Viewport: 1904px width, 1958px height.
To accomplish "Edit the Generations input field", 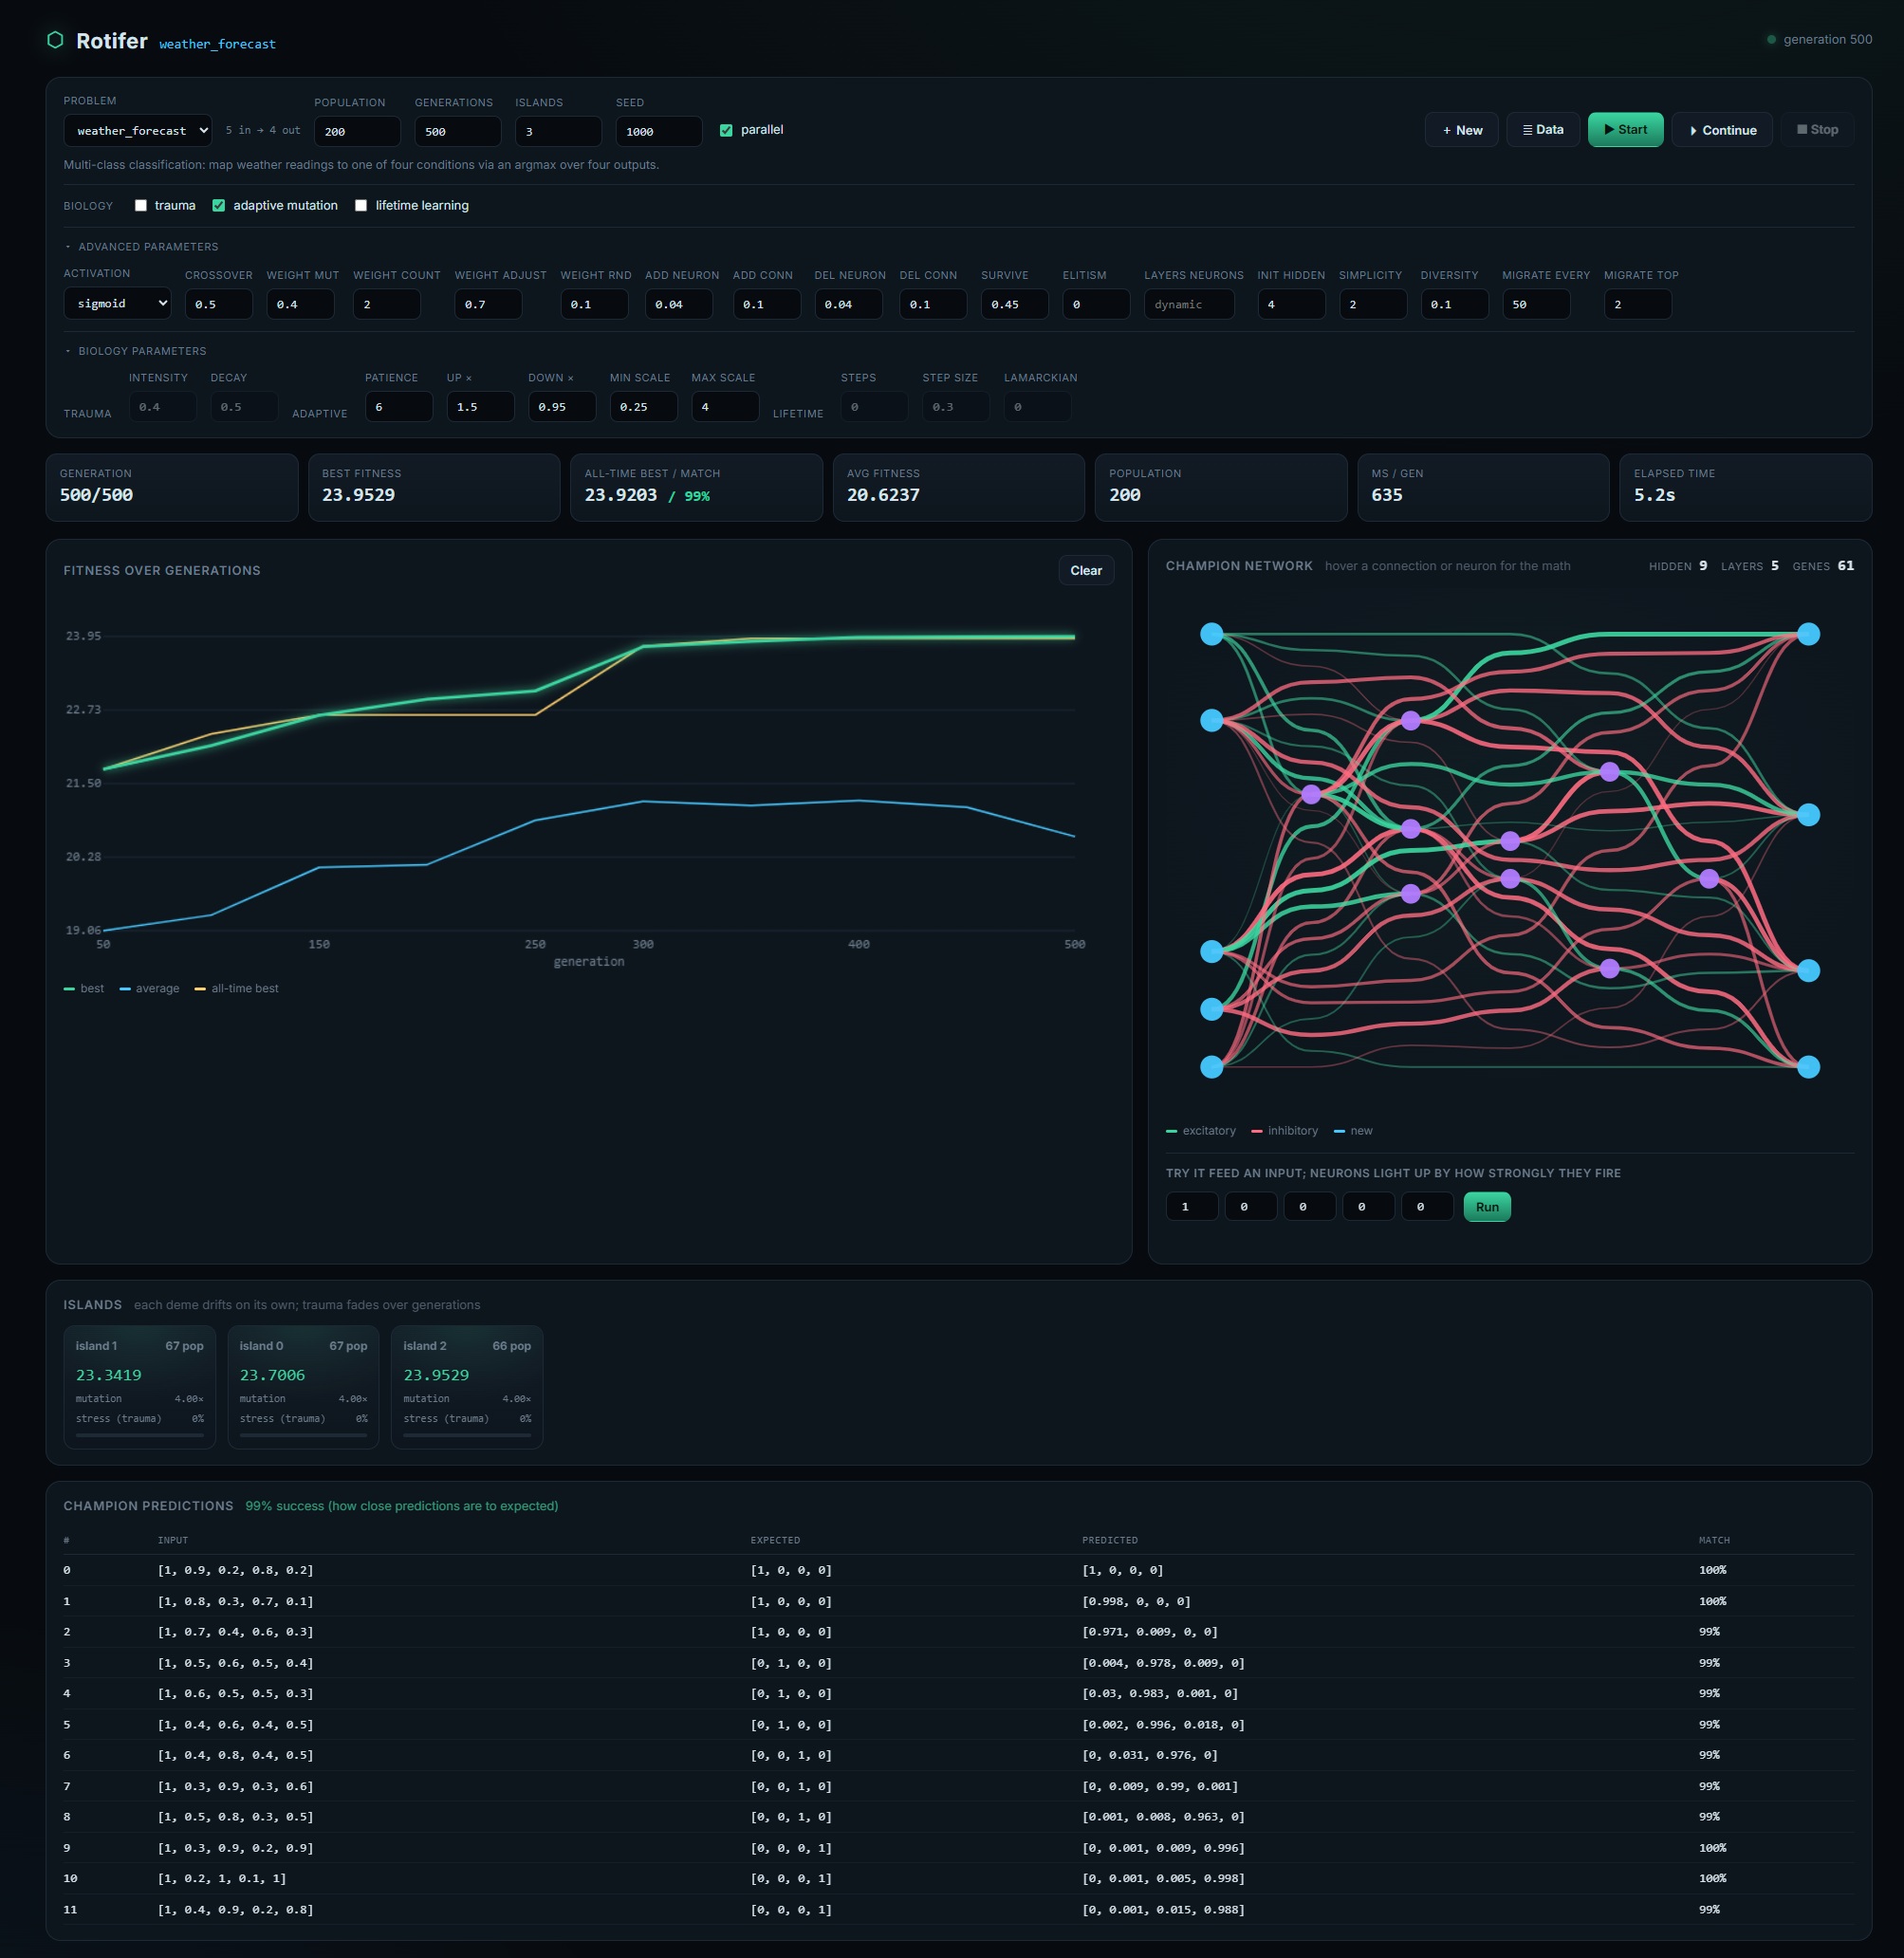I will (458, 131).
